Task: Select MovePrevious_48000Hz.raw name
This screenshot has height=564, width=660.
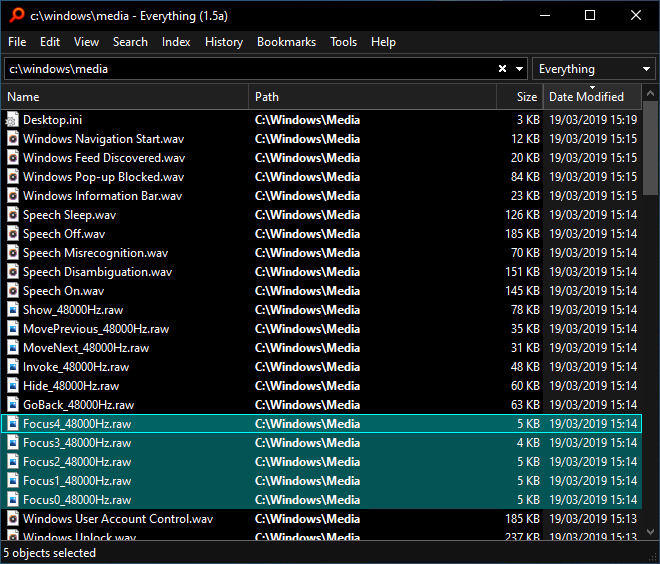Action: (x=96, y=329)
